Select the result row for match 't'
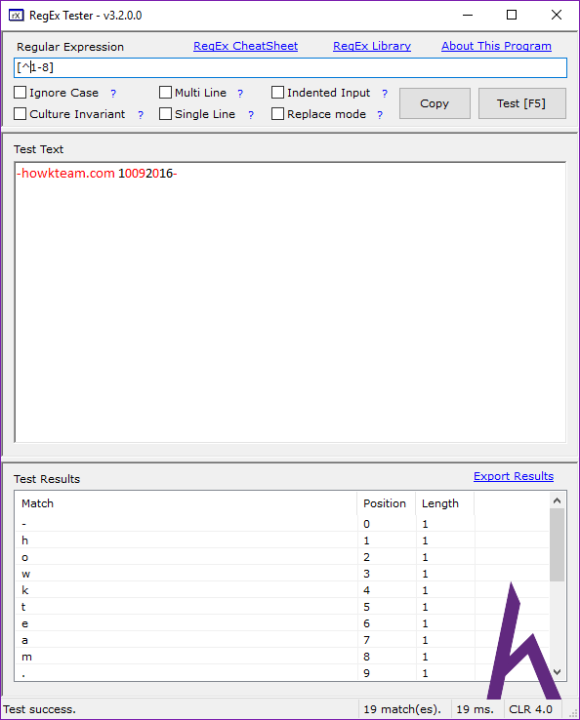The image size is (580, 720). tap(282, 607)
